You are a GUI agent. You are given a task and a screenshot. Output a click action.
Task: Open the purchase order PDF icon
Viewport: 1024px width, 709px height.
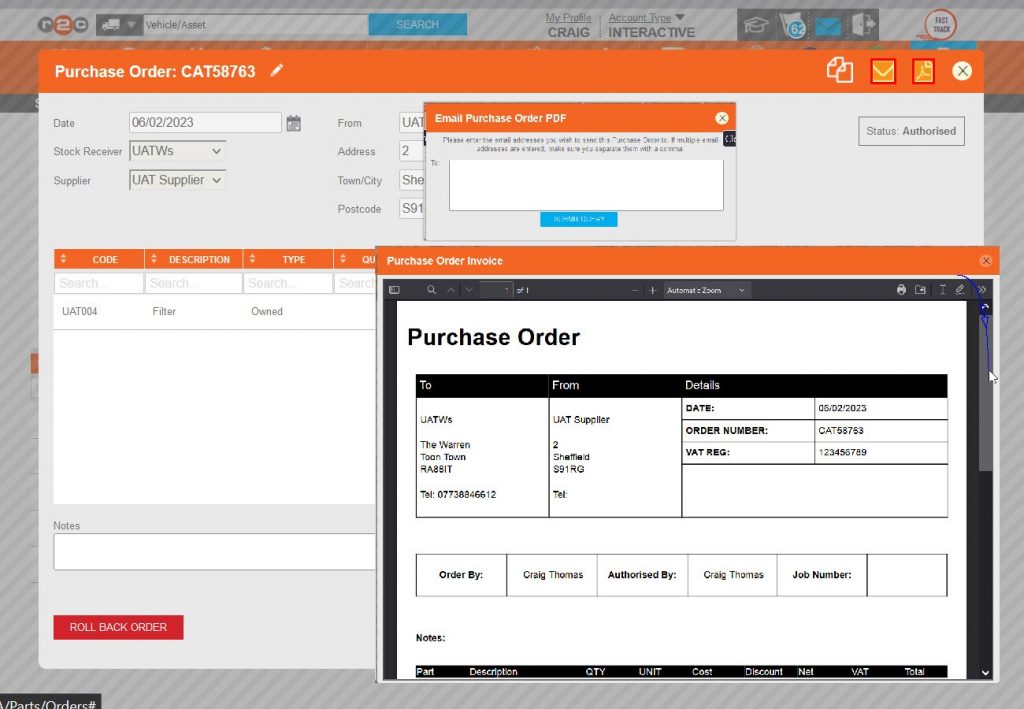(922, 71)
